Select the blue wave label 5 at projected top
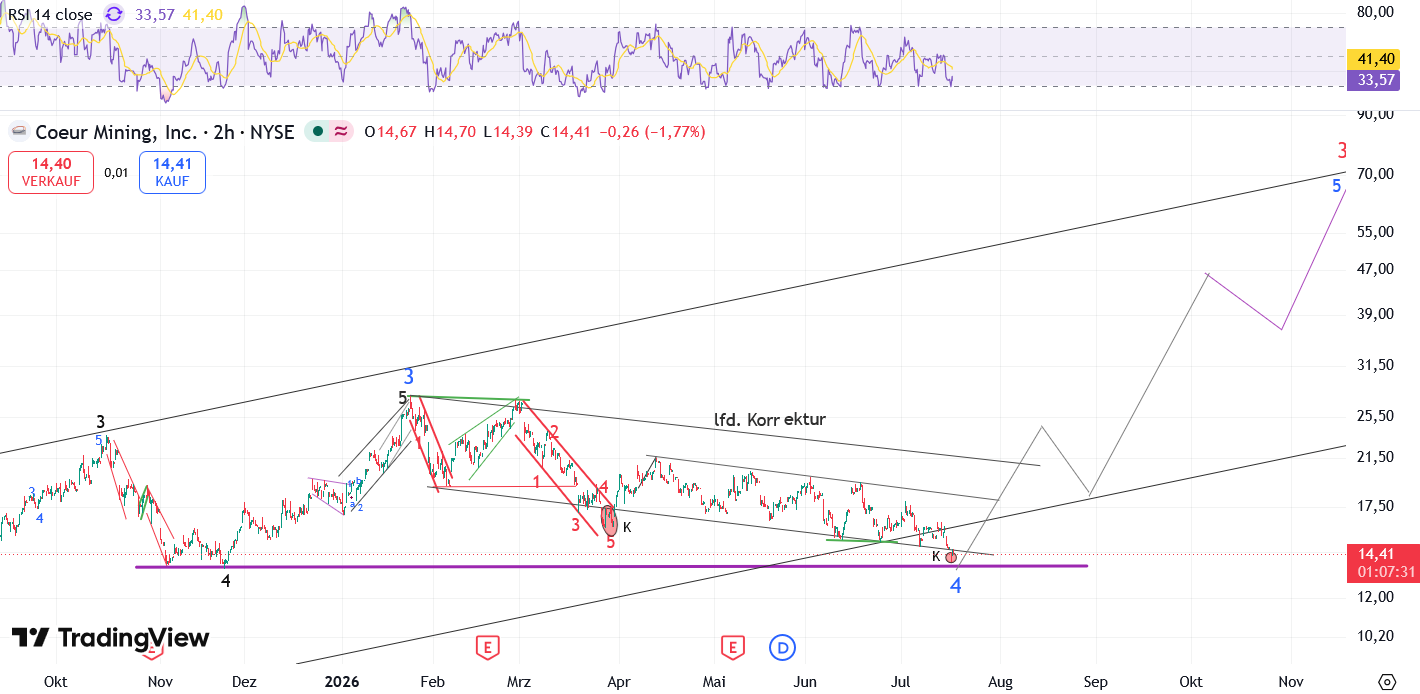 tap(1337, 186)
